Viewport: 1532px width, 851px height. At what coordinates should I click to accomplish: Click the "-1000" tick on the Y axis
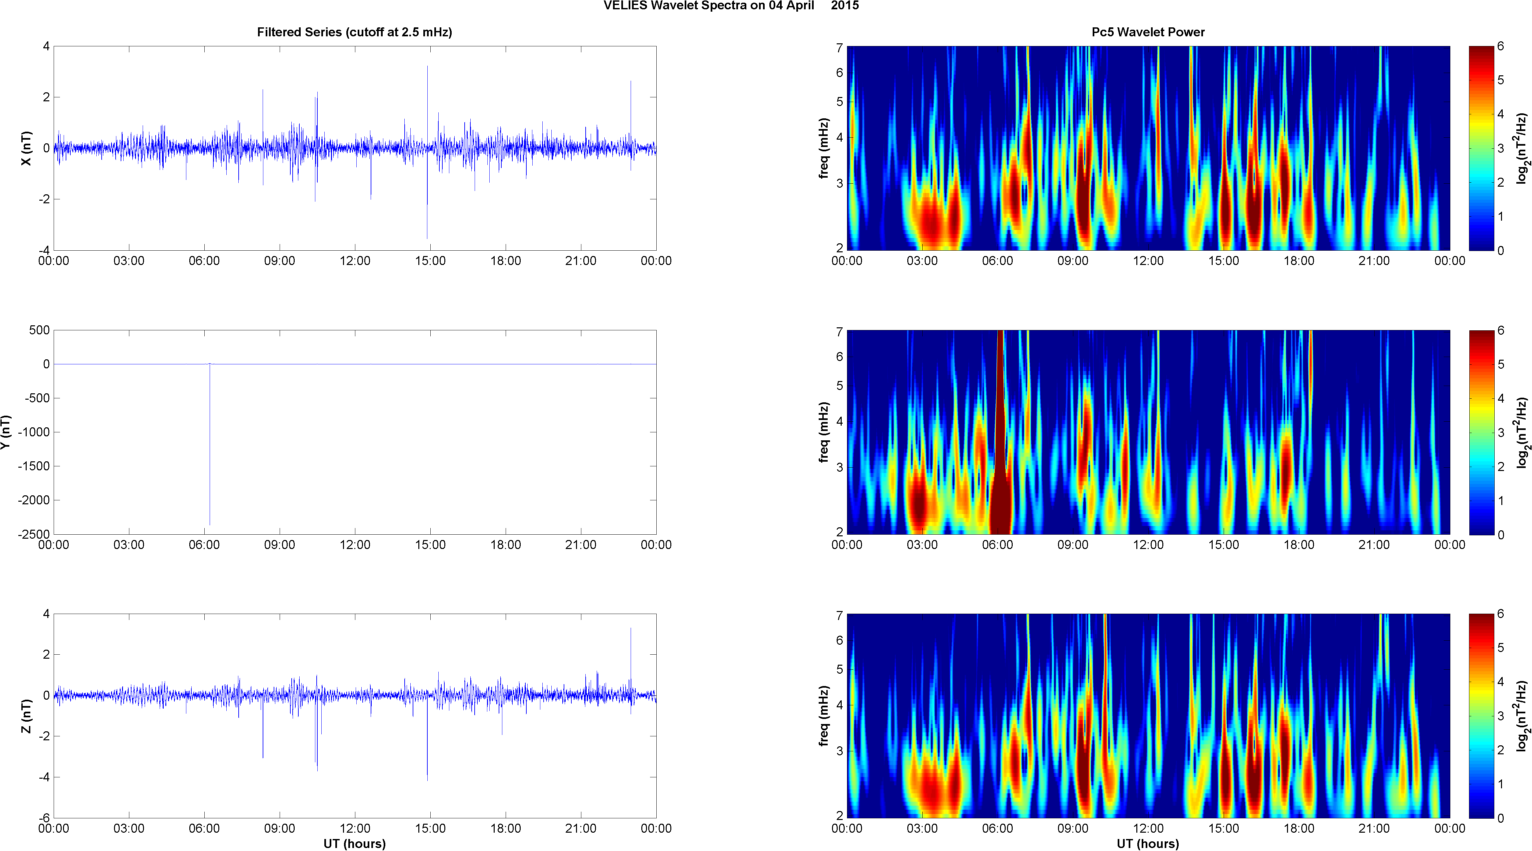click(x=35, y=432)
